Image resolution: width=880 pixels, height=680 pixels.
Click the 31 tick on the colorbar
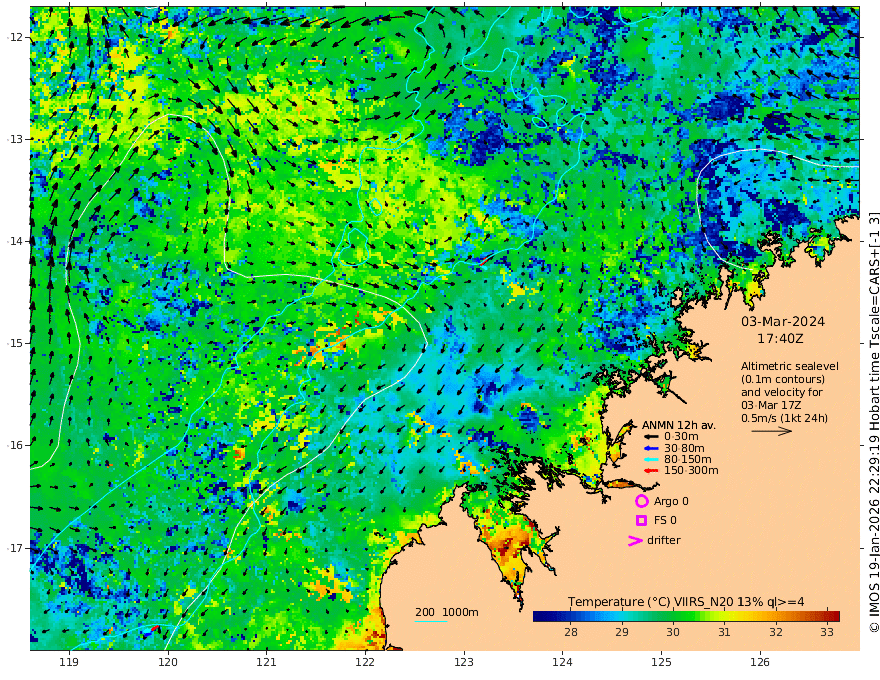pos(724,632)
